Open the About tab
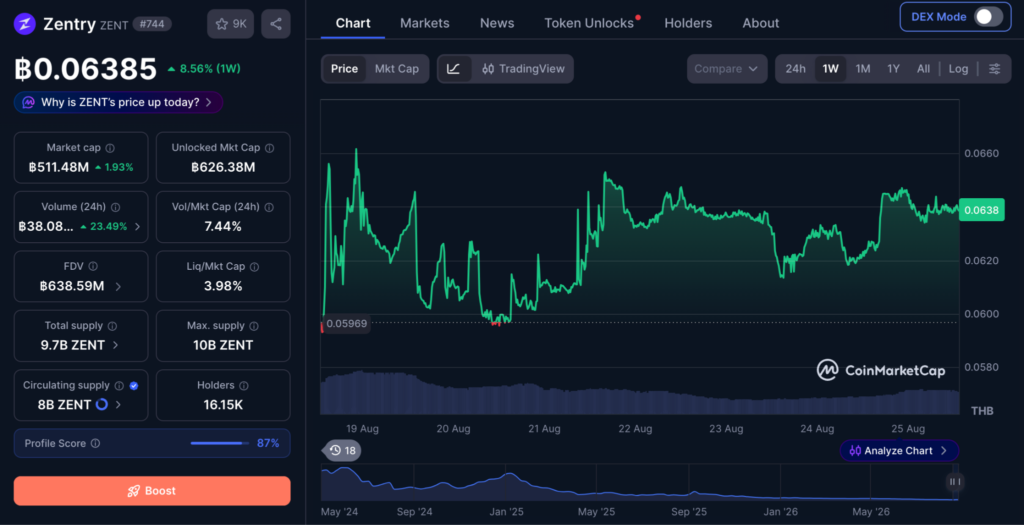The image size is (1024, 525). (761, 23)
